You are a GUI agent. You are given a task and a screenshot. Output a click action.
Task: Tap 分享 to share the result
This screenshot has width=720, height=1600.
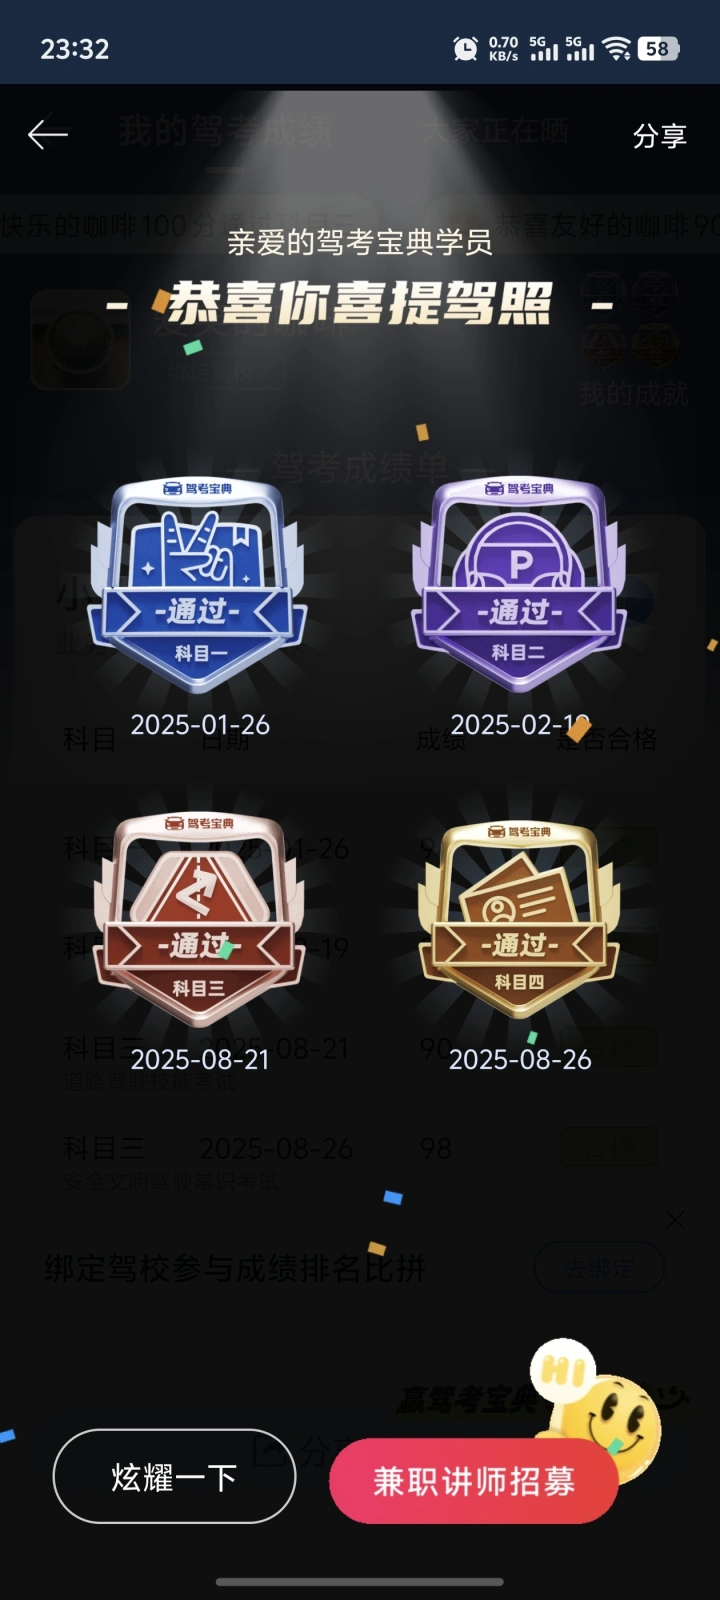click(x=659, y=136)
